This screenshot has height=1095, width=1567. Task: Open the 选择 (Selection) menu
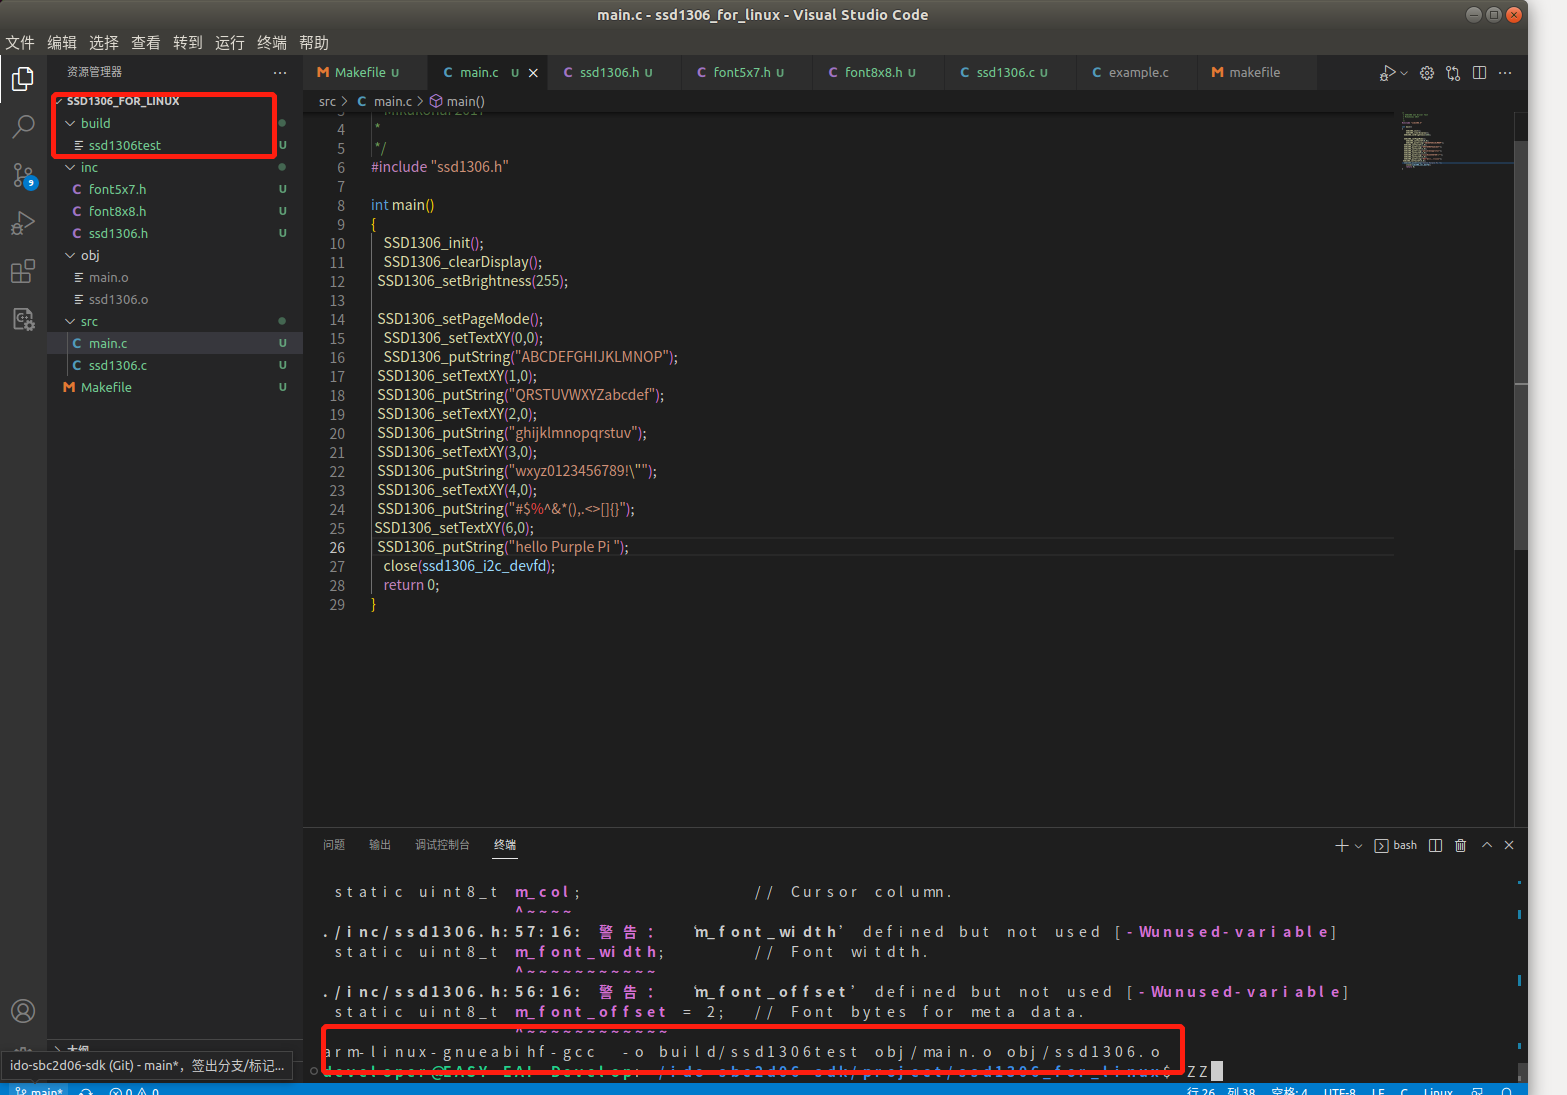point(104,42)
